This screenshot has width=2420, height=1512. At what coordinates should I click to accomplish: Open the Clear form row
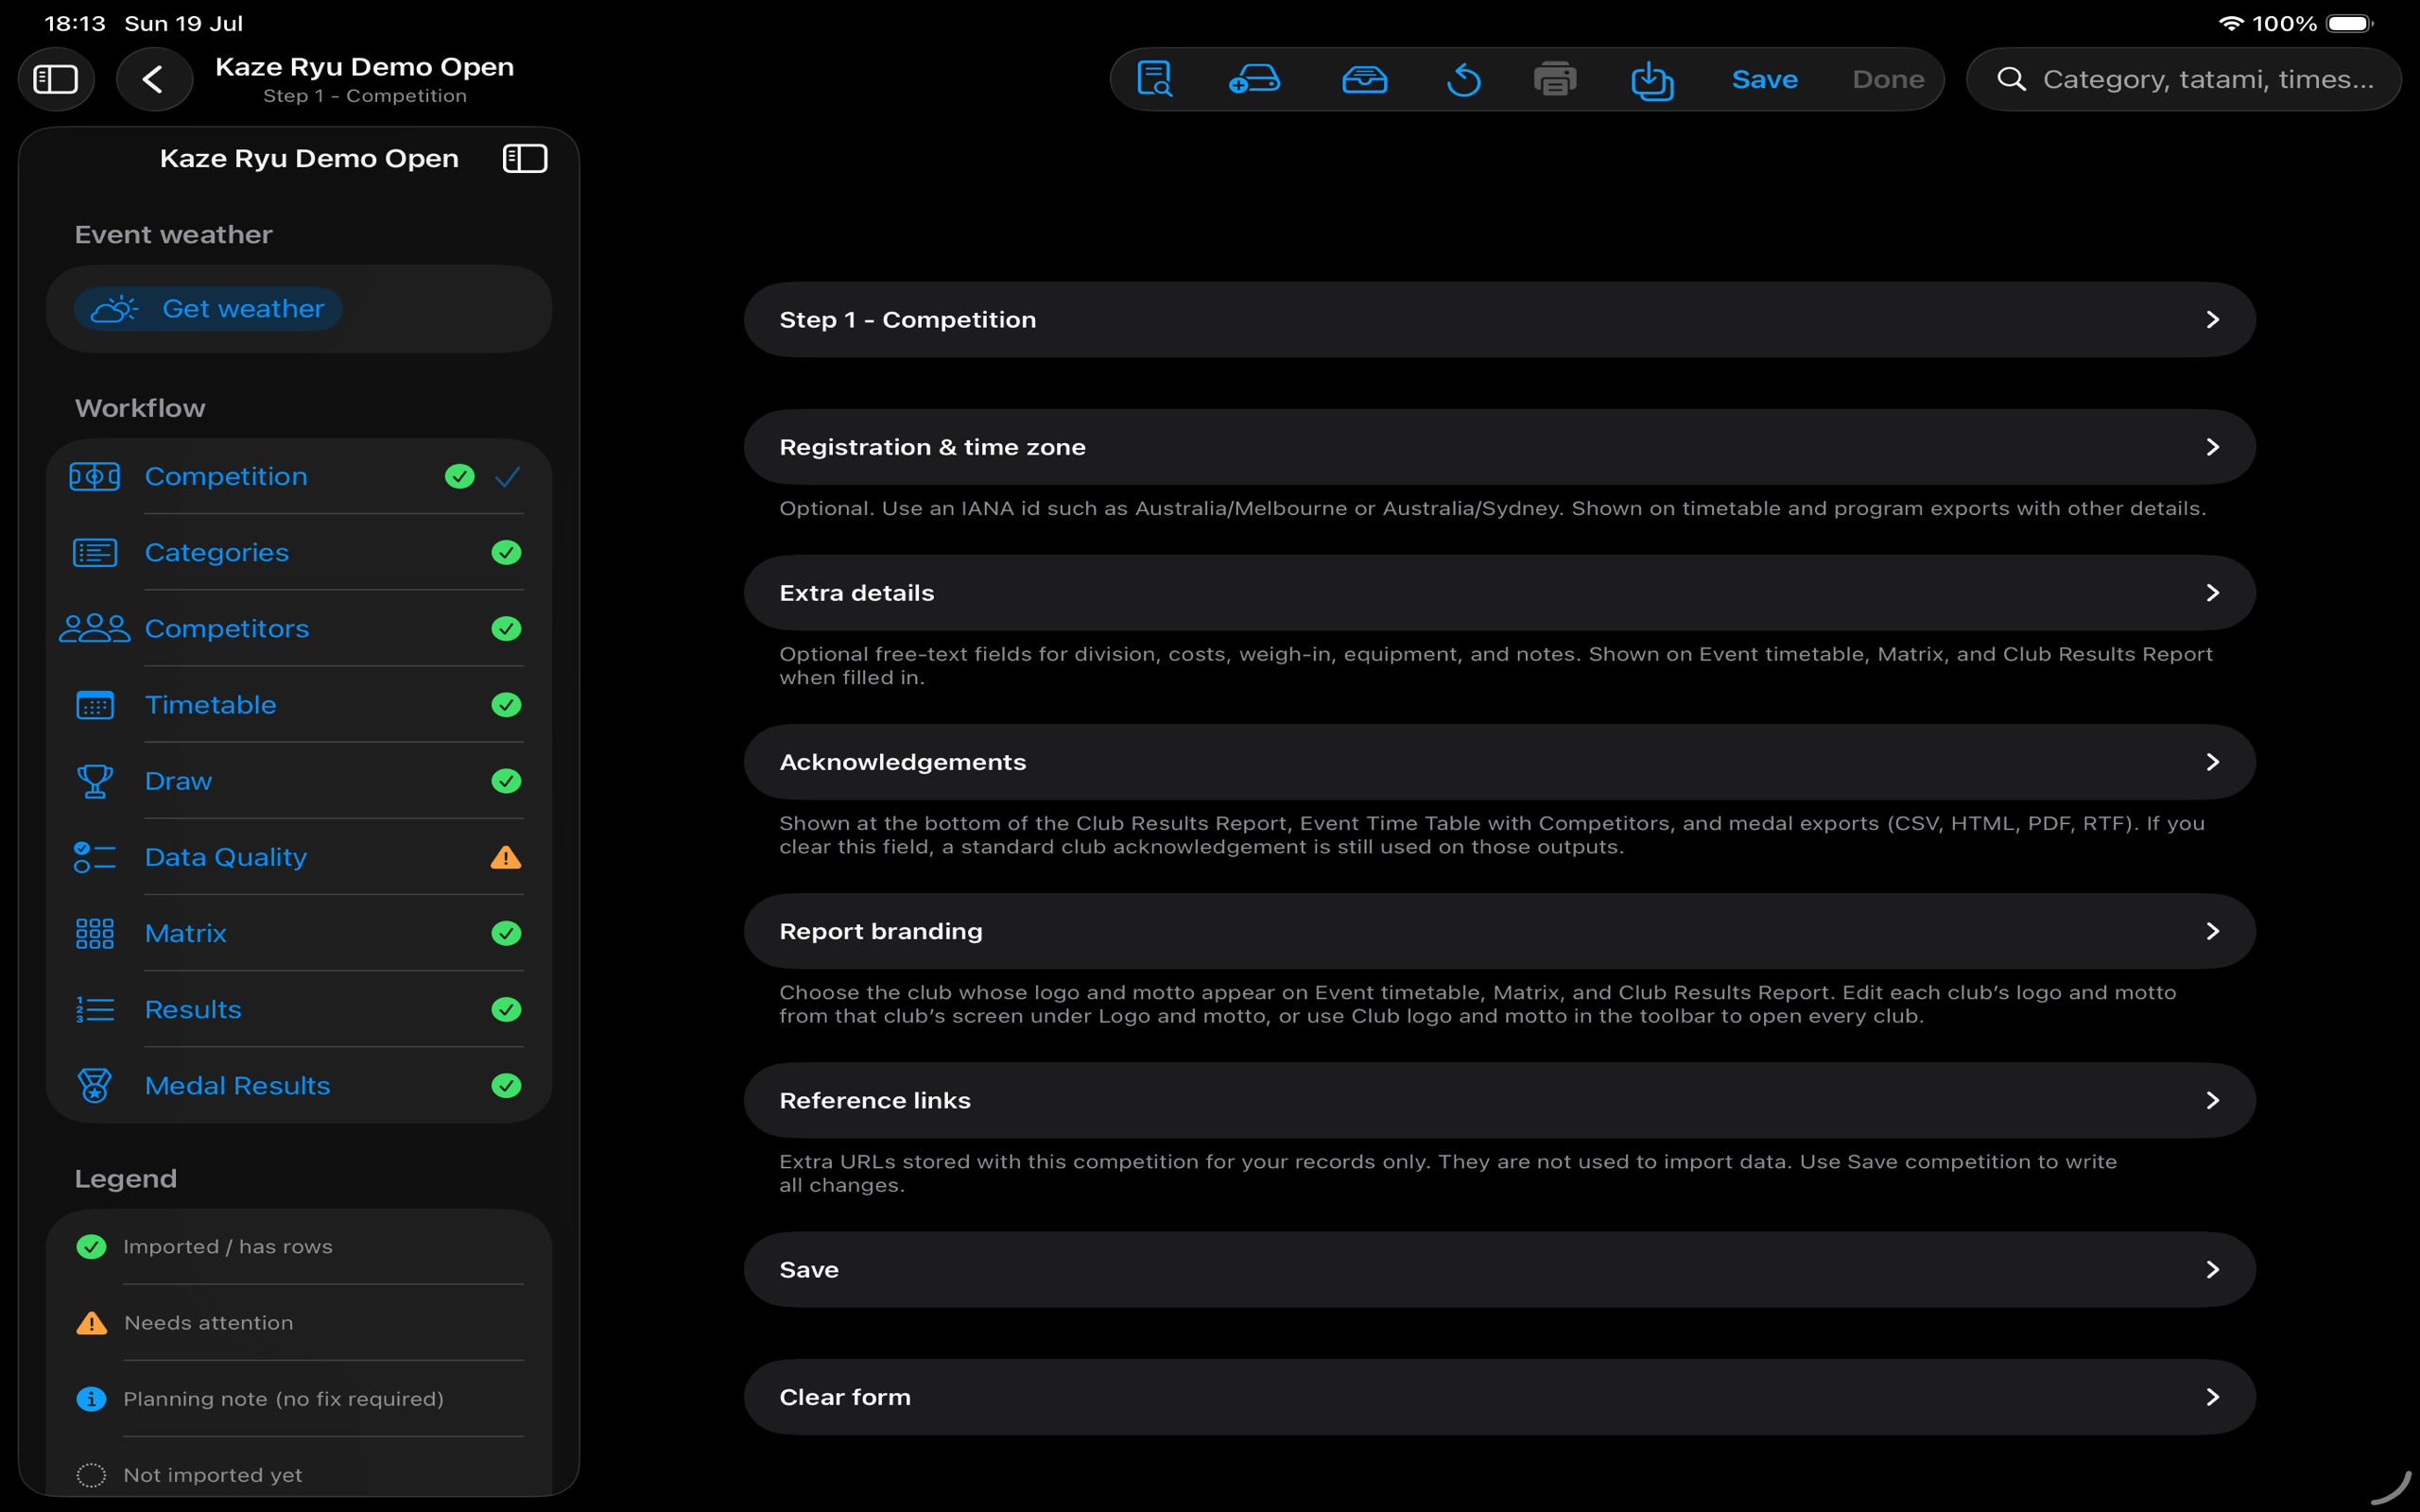pos(1499,1397)
